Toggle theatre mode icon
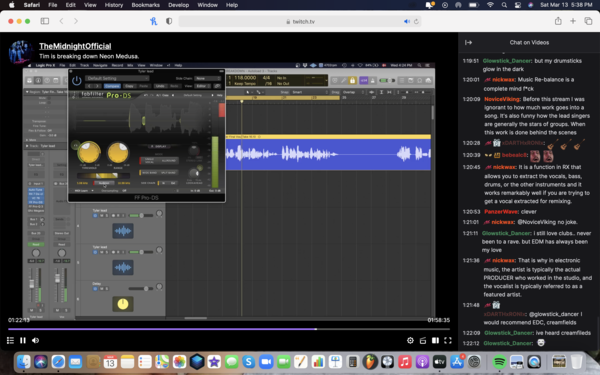 coord(435,340)
